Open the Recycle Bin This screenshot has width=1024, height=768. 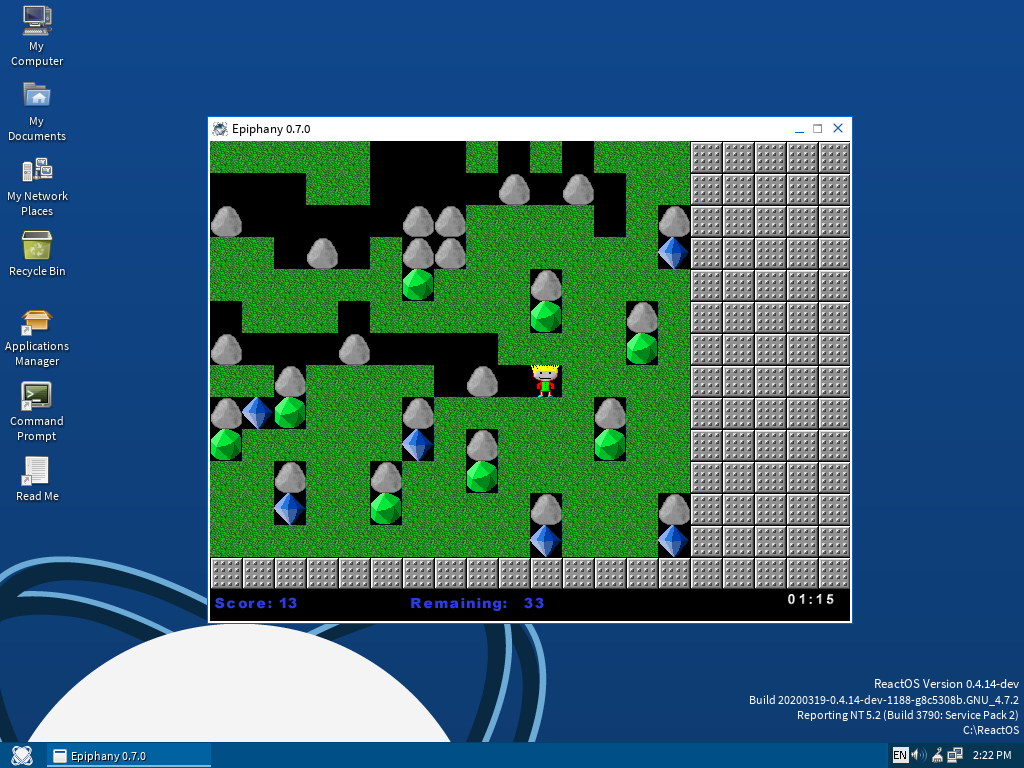[x=37, y=244]
